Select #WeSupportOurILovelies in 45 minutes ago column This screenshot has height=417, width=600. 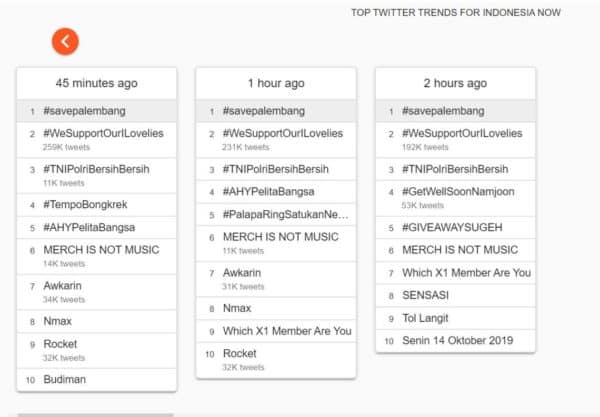coord(103,134)
